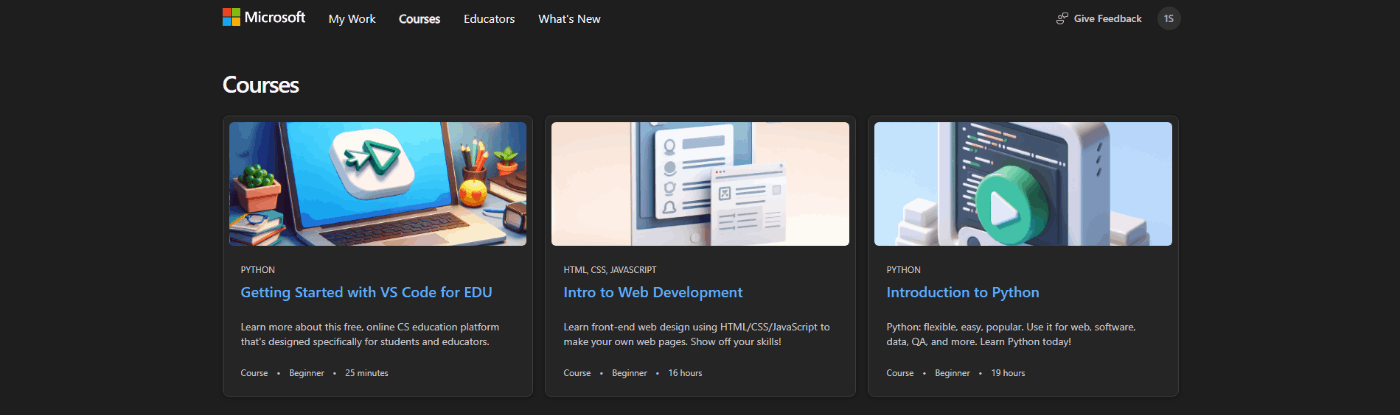
Task: Go to the My Work tab
Action: pyautogui.click(x=352, y=19)
